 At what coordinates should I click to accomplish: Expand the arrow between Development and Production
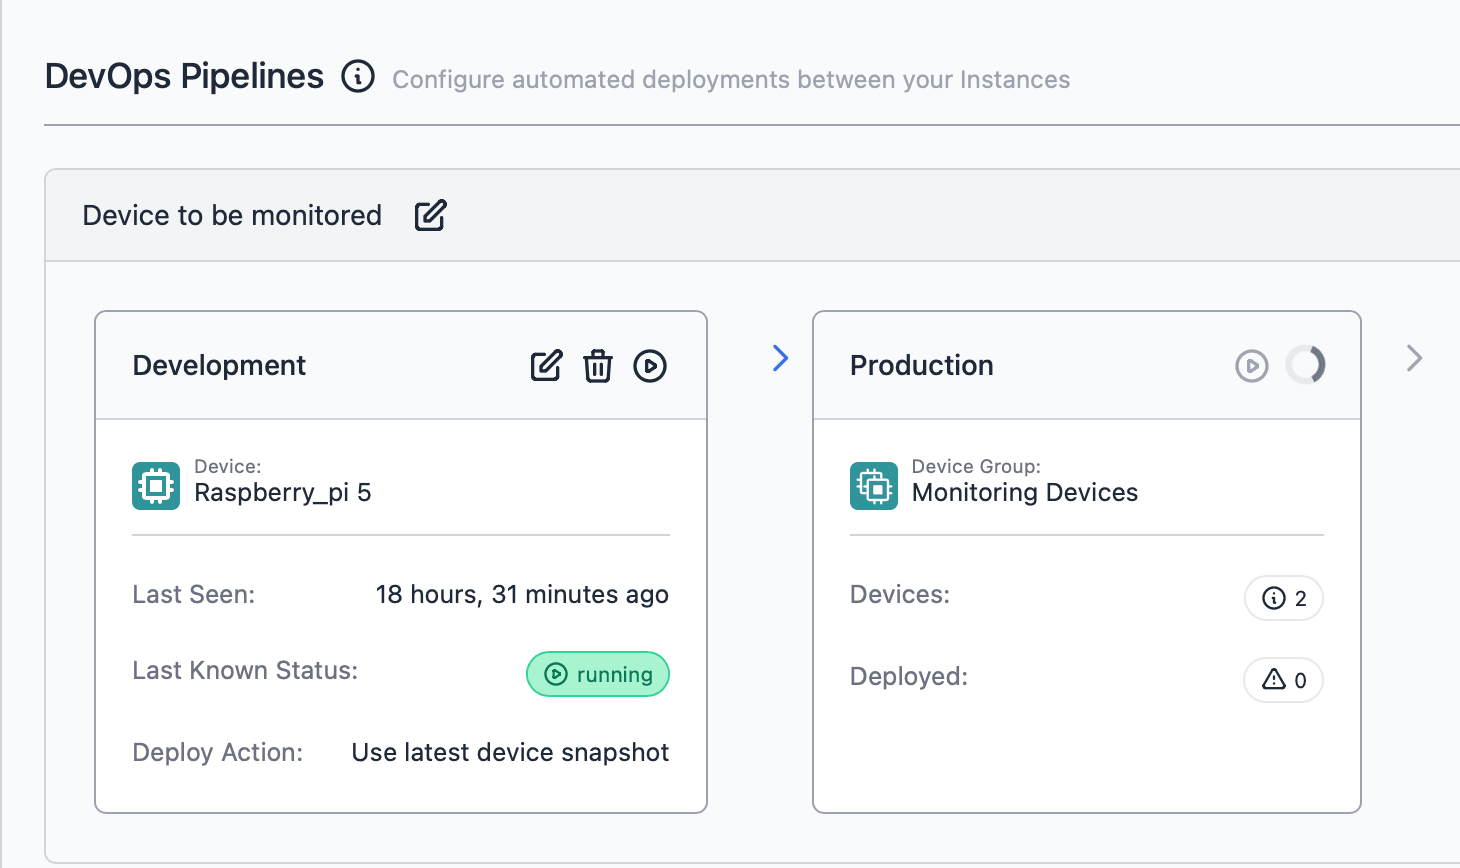click(x=780, y=359)
